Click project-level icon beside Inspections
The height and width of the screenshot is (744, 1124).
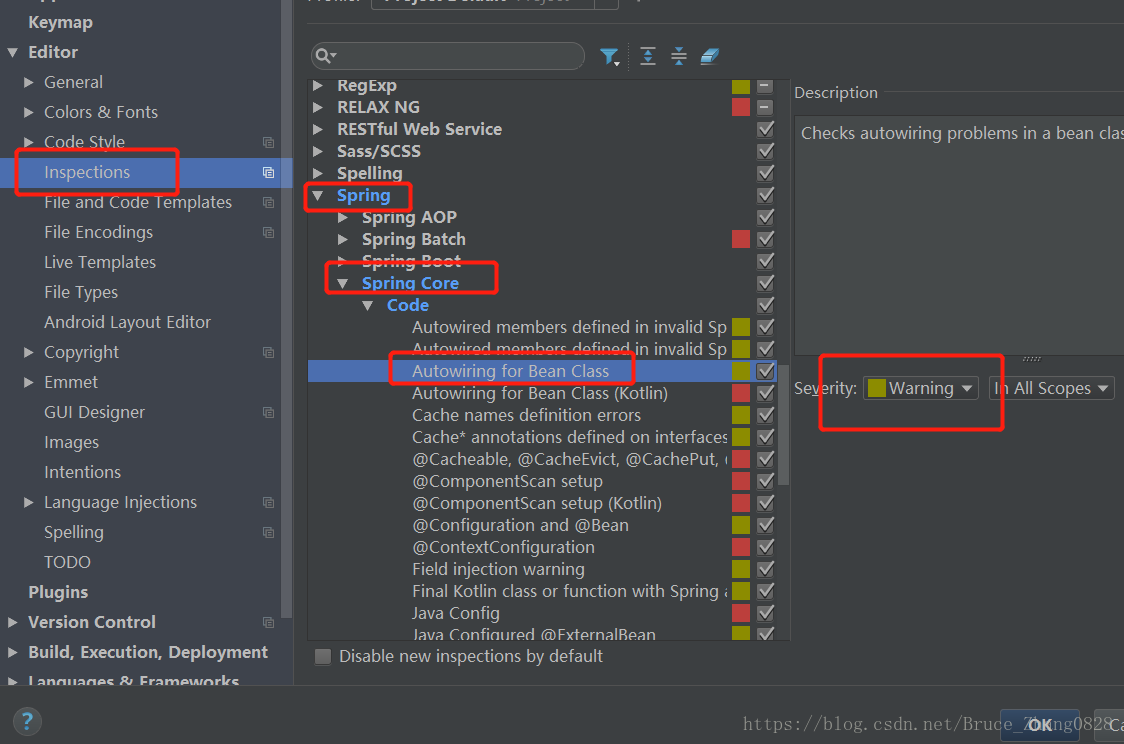click(x=268, y=172)
